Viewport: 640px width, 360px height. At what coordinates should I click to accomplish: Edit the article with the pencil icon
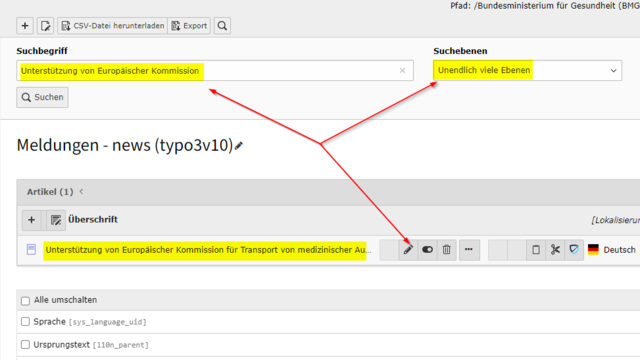pos(408,249)
